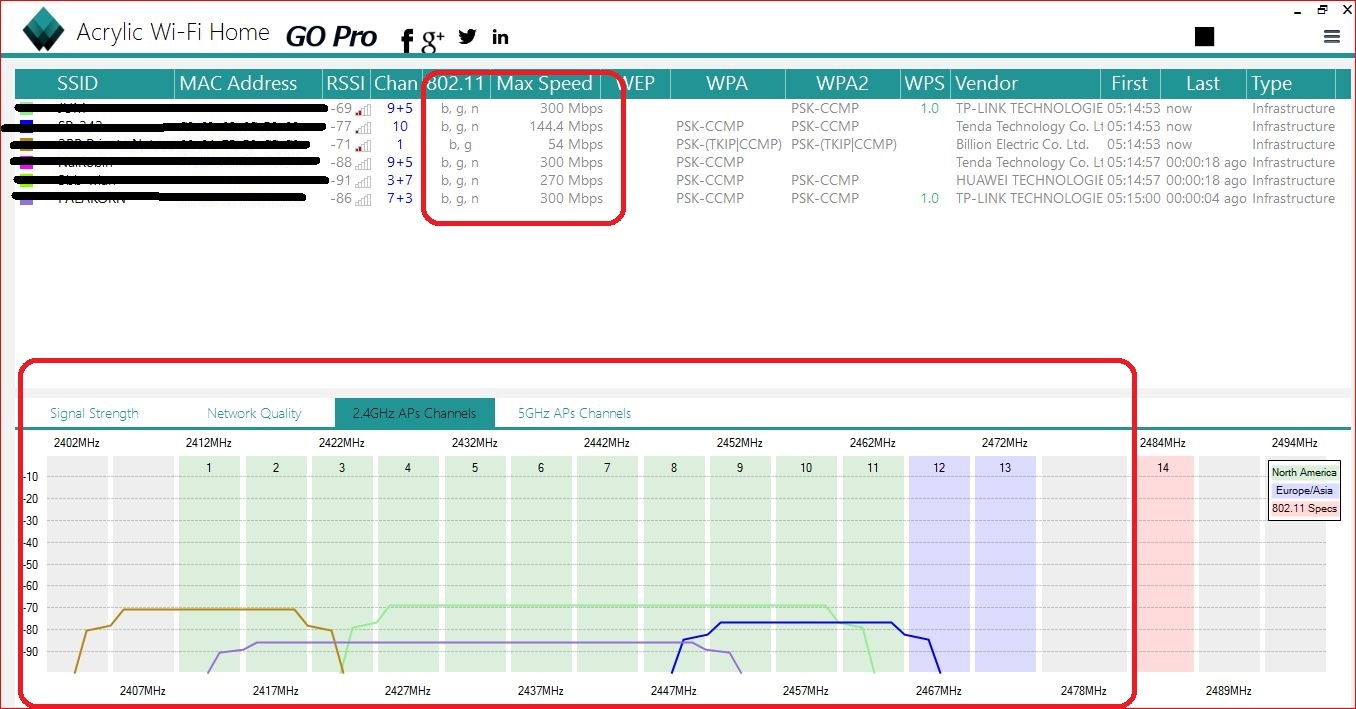The height and width of the screenshot is (709, 1356).
Task: Click the signal bars icon beside RSSI -91
Action: (x=364, y=181)
